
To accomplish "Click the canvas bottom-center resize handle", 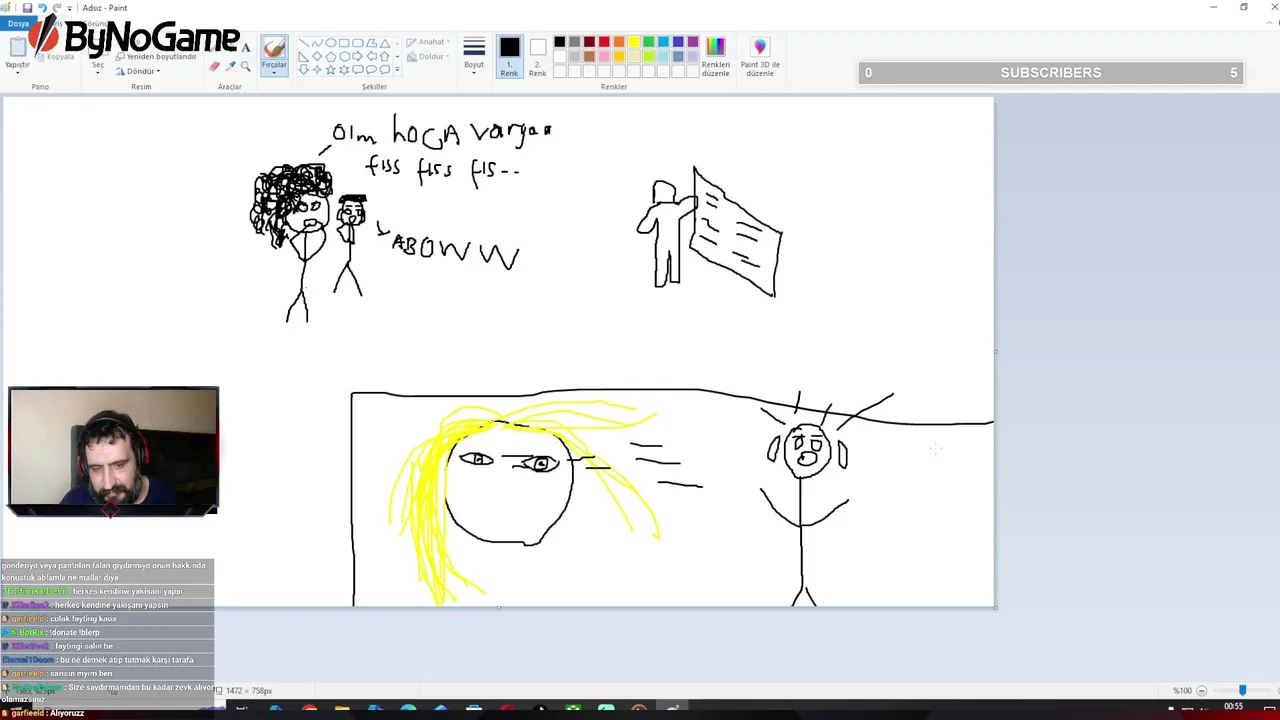I will click(498, 608).
